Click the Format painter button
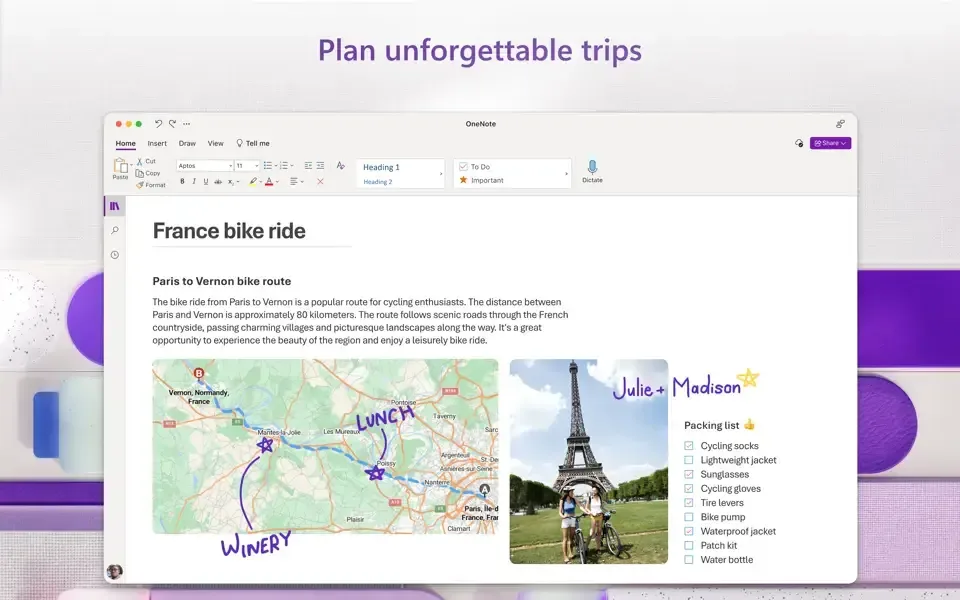 coord(150,185)
